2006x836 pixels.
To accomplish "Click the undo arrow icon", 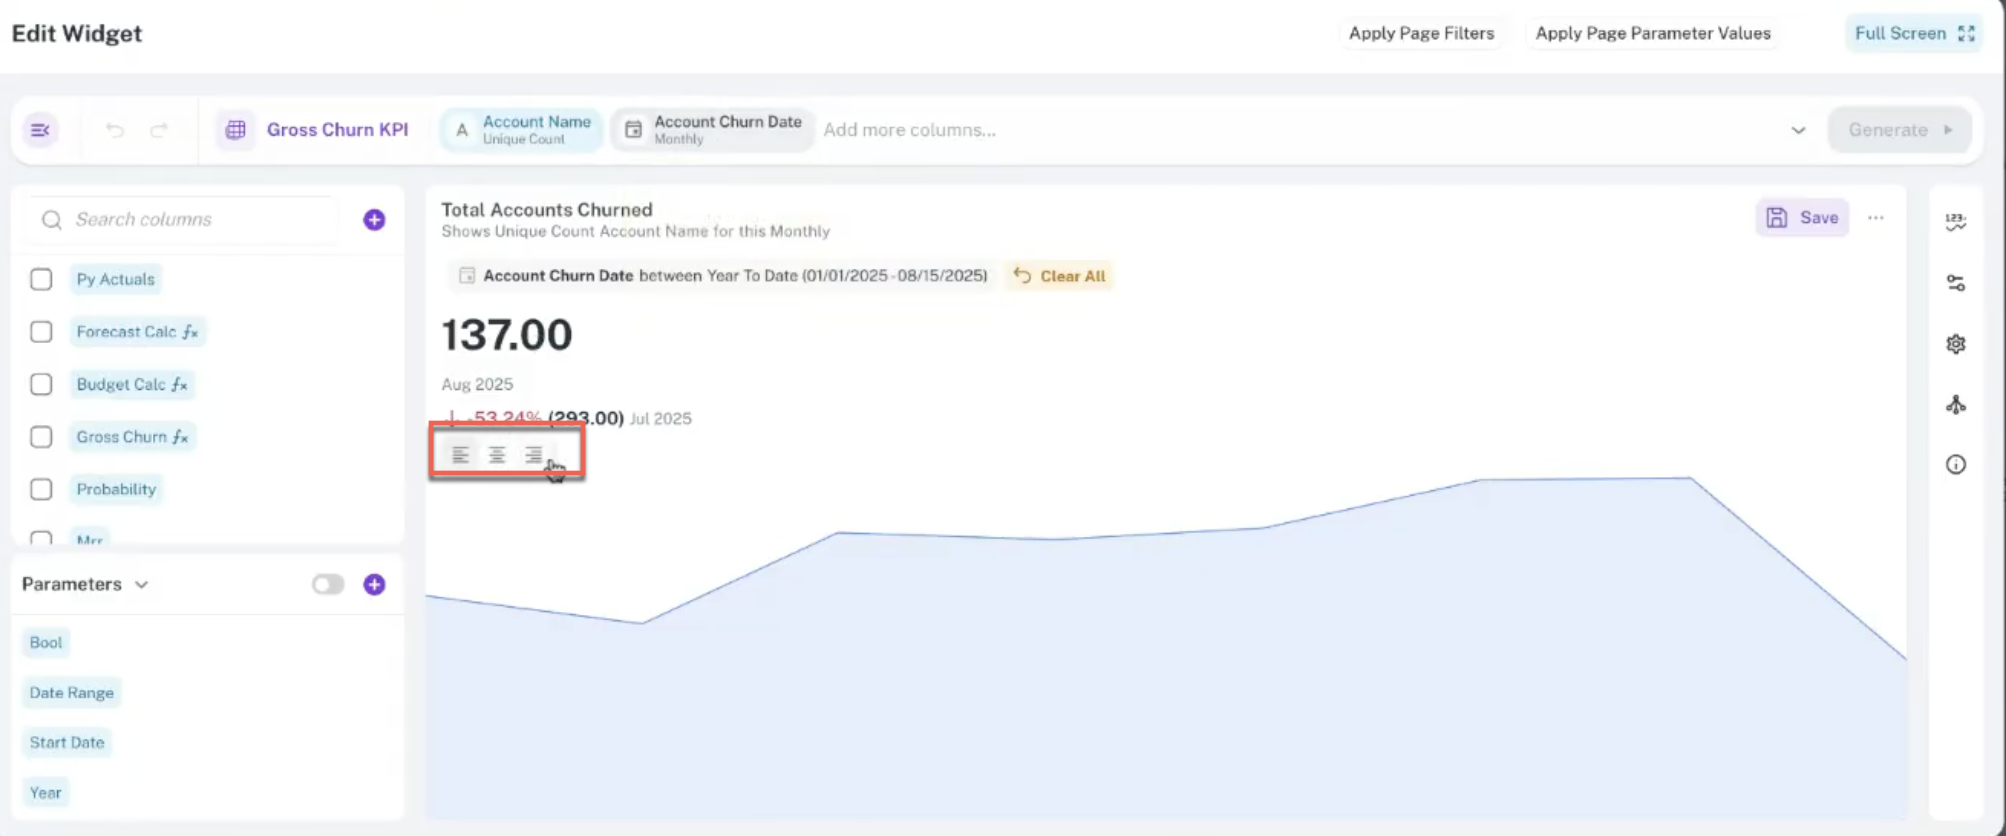I will tap(115, 130).
